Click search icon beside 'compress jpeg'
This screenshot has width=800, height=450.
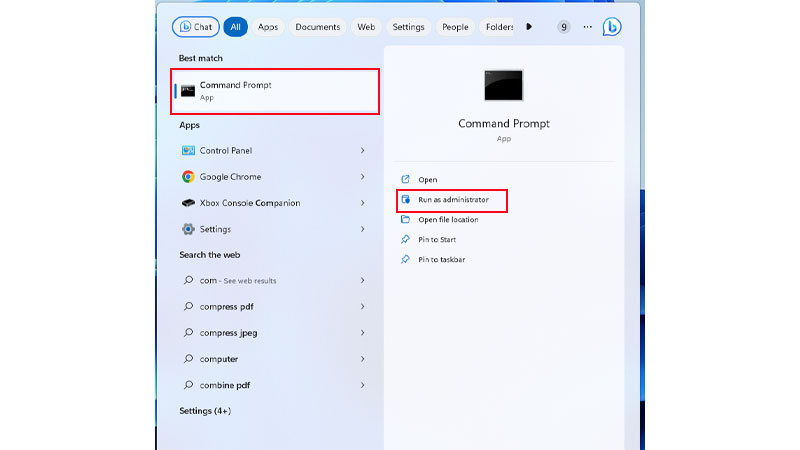188,332
